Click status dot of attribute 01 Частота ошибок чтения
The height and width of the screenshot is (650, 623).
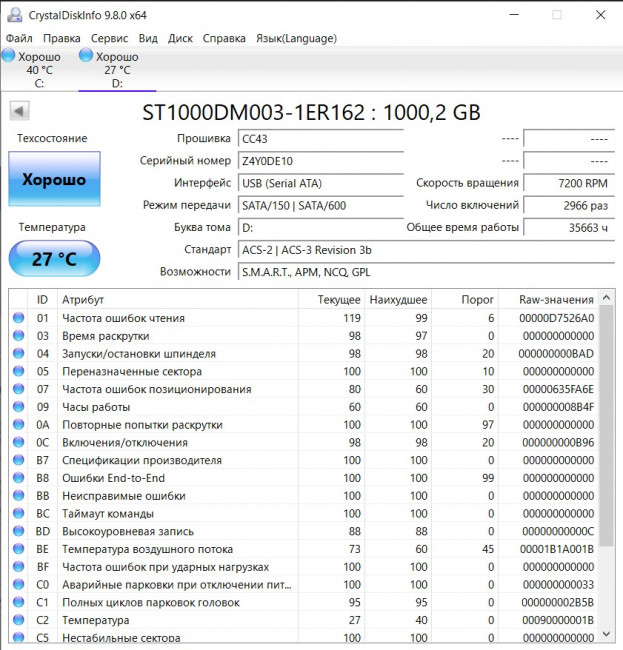click(18, 318)
